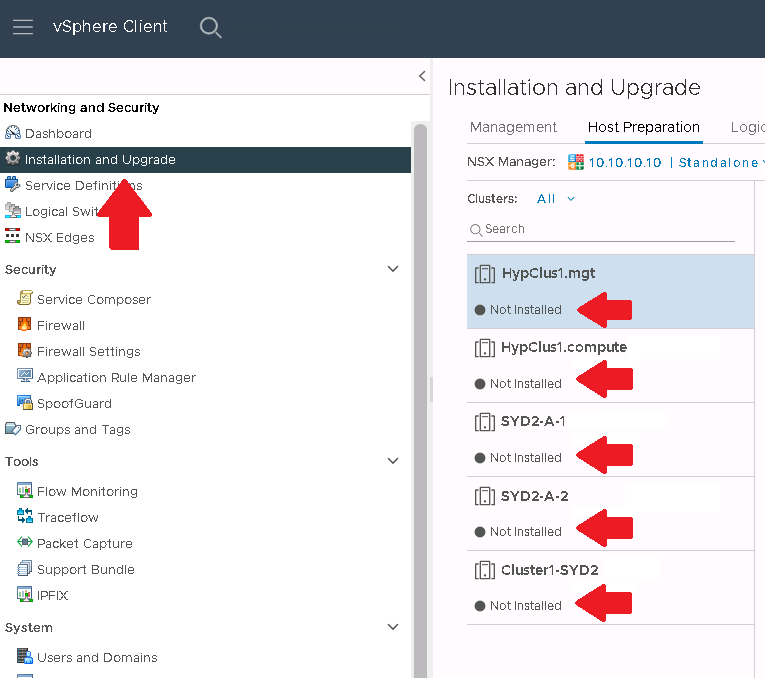Click the NSX Manager icon beside 10.10.10.10
Viewport: 765px width, 678px height.
point(576,162)
